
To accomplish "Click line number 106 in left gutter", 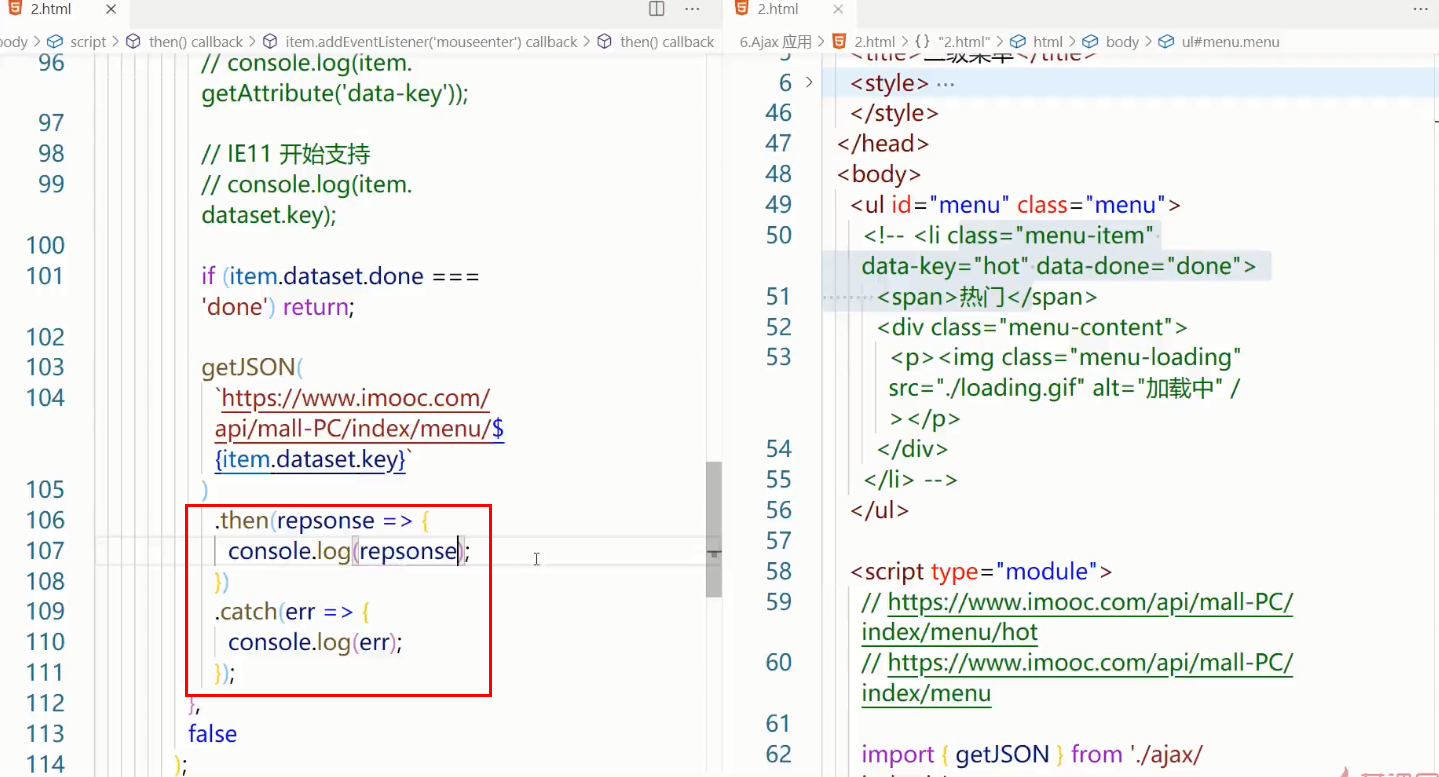I will point(45,520).
